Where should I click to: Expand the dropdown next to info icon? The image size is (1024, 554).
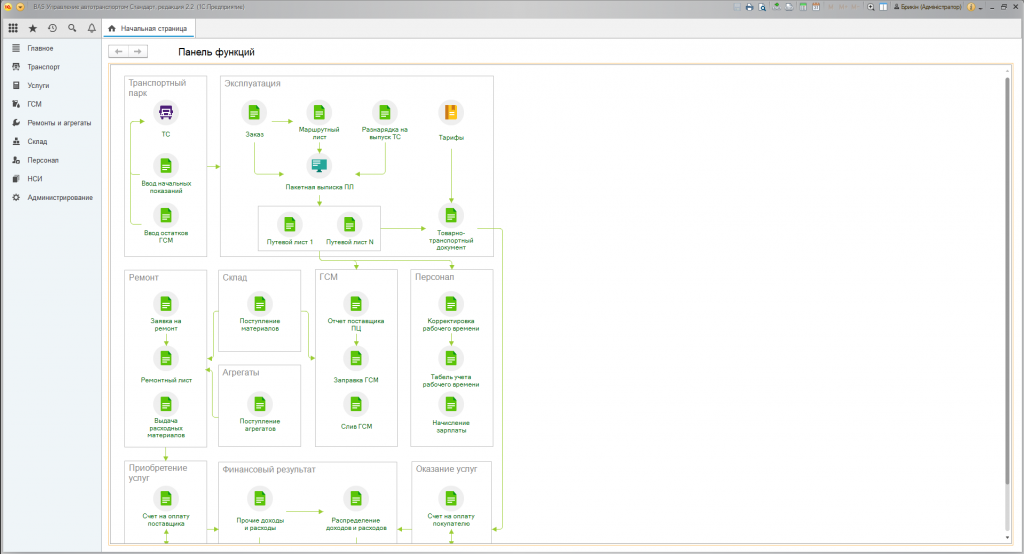980,8
